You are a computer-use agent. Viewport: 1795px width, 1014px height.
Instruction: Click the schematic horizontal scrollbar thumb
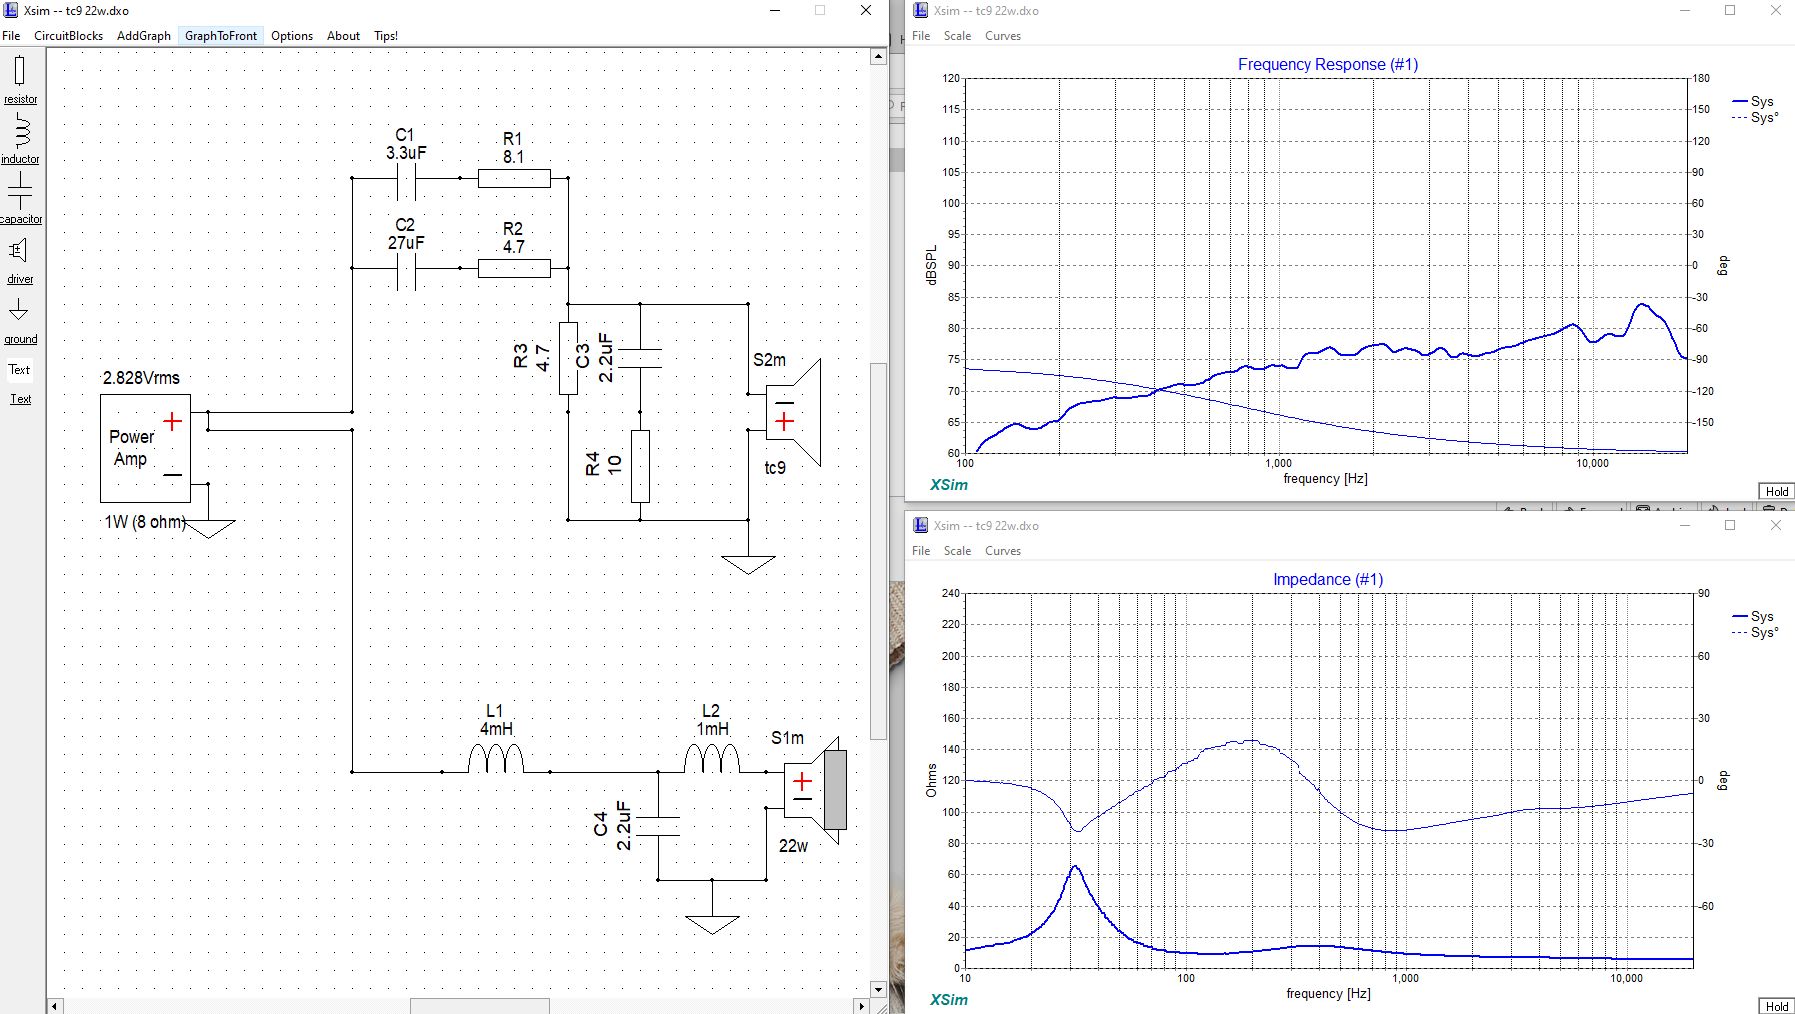479,1006
